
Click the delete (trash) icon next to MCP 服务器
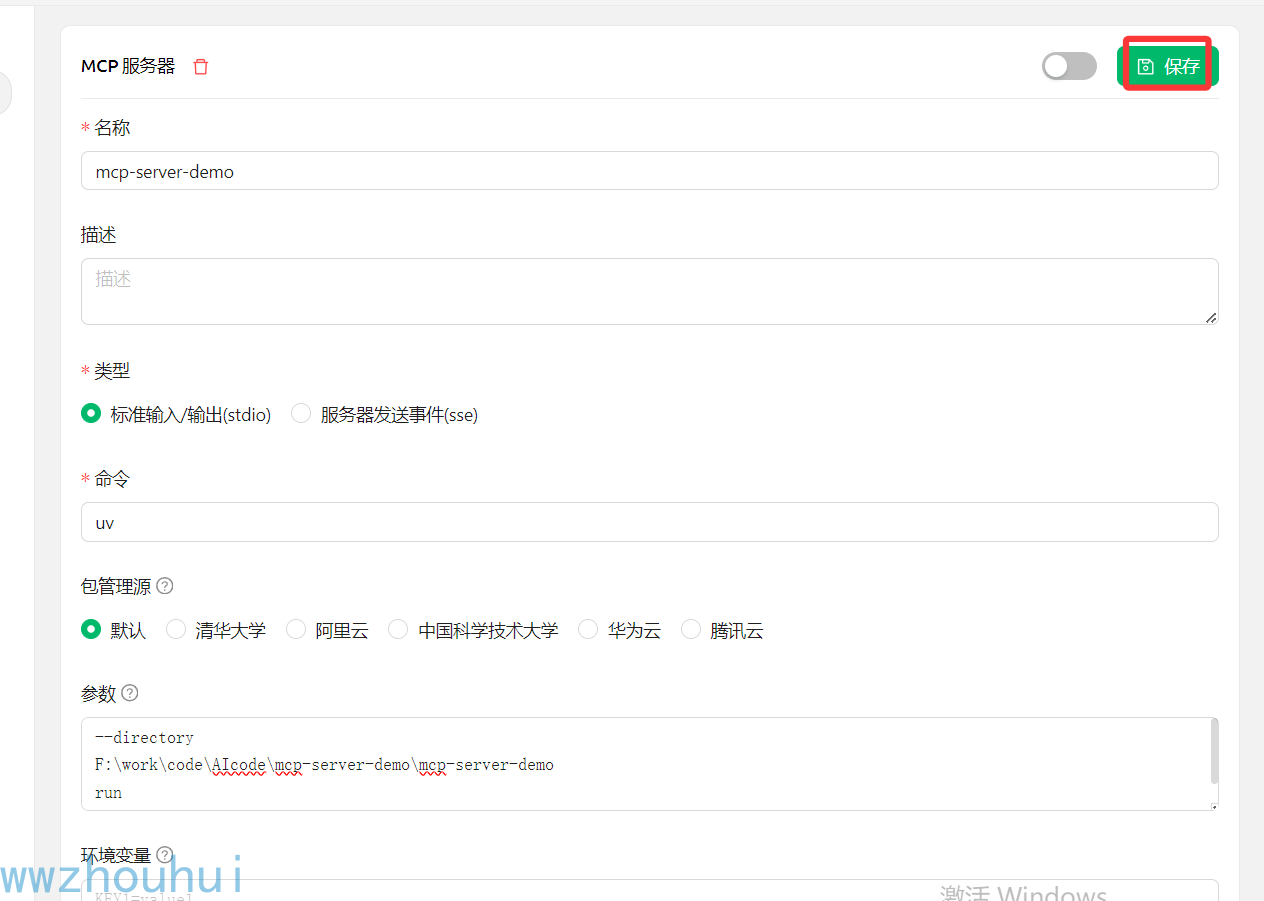coord(200,66)
